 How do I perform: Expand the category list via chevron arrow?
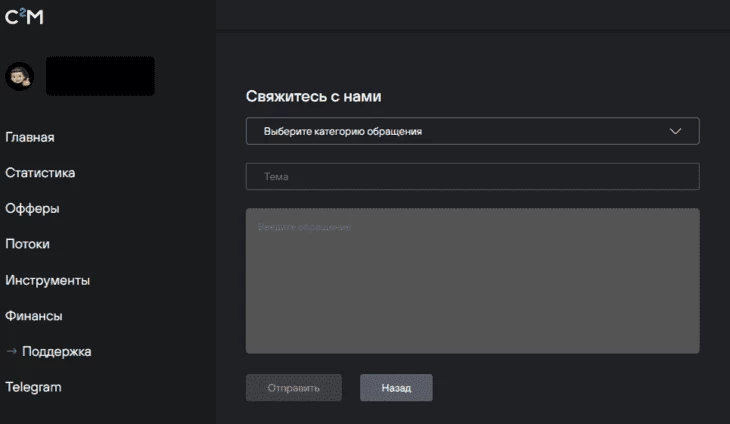pyautogui.click(x=676, y=131)
